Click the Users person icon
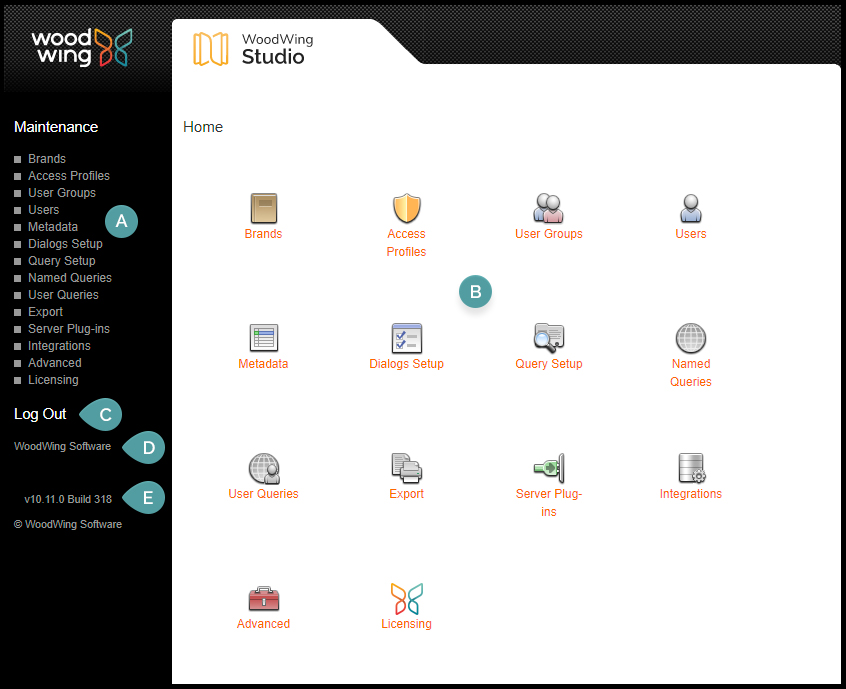Screen dimensions: 846x689 point(691,208)
